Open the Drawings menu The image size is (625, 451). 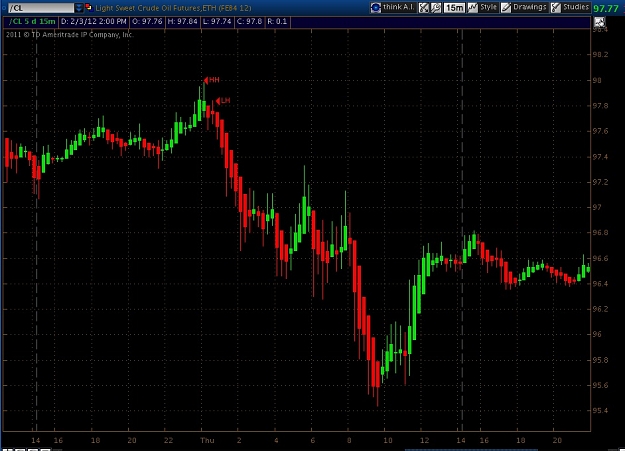(x=529, y=7)
